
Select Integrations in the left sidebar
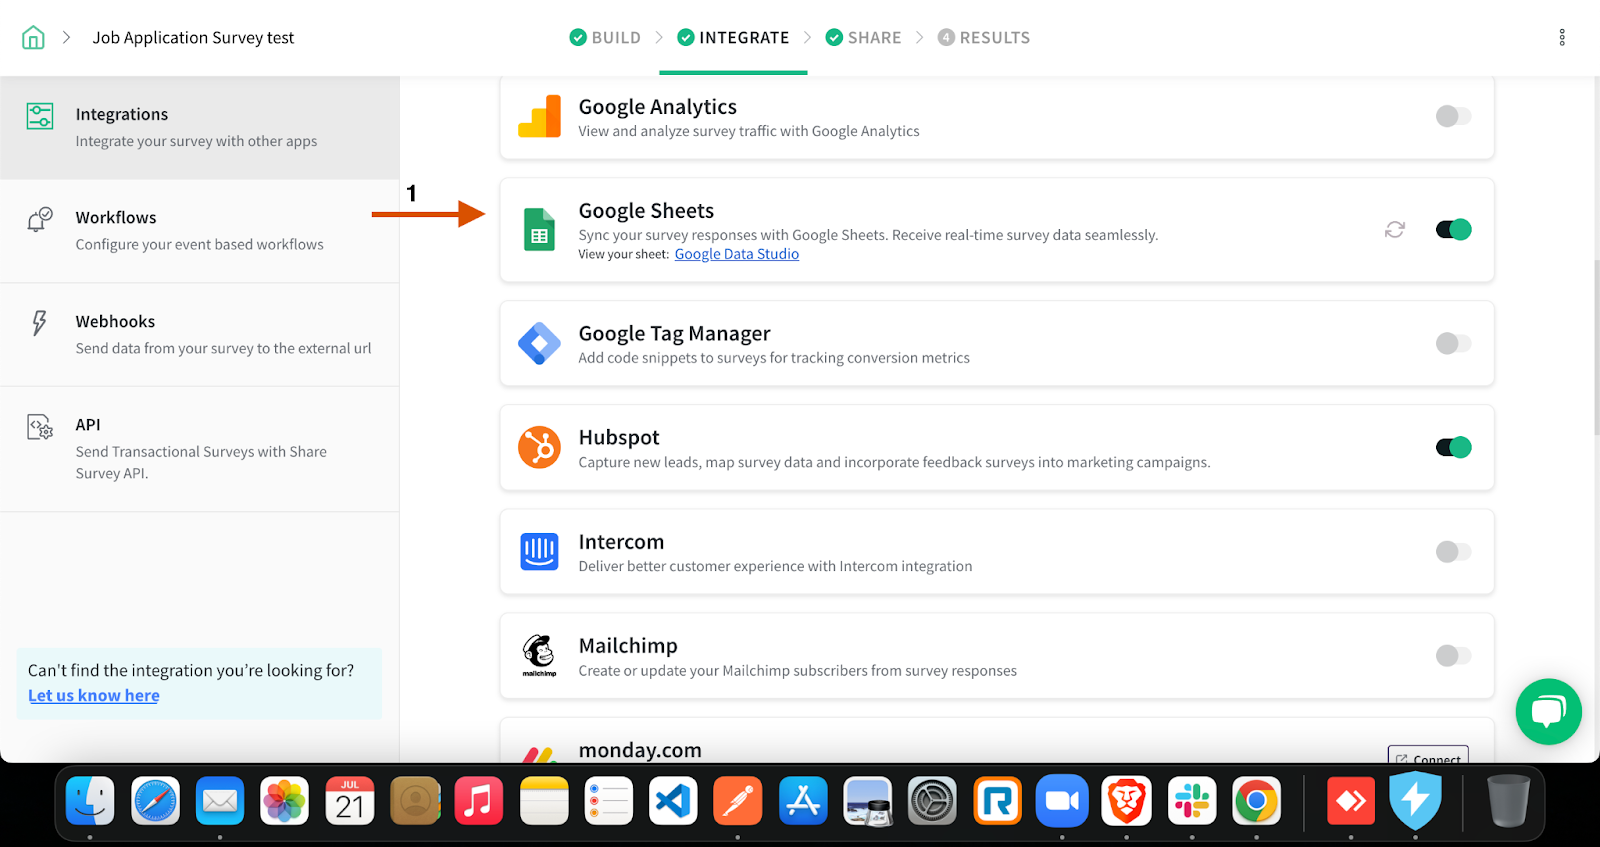click(x=200, y=127)
